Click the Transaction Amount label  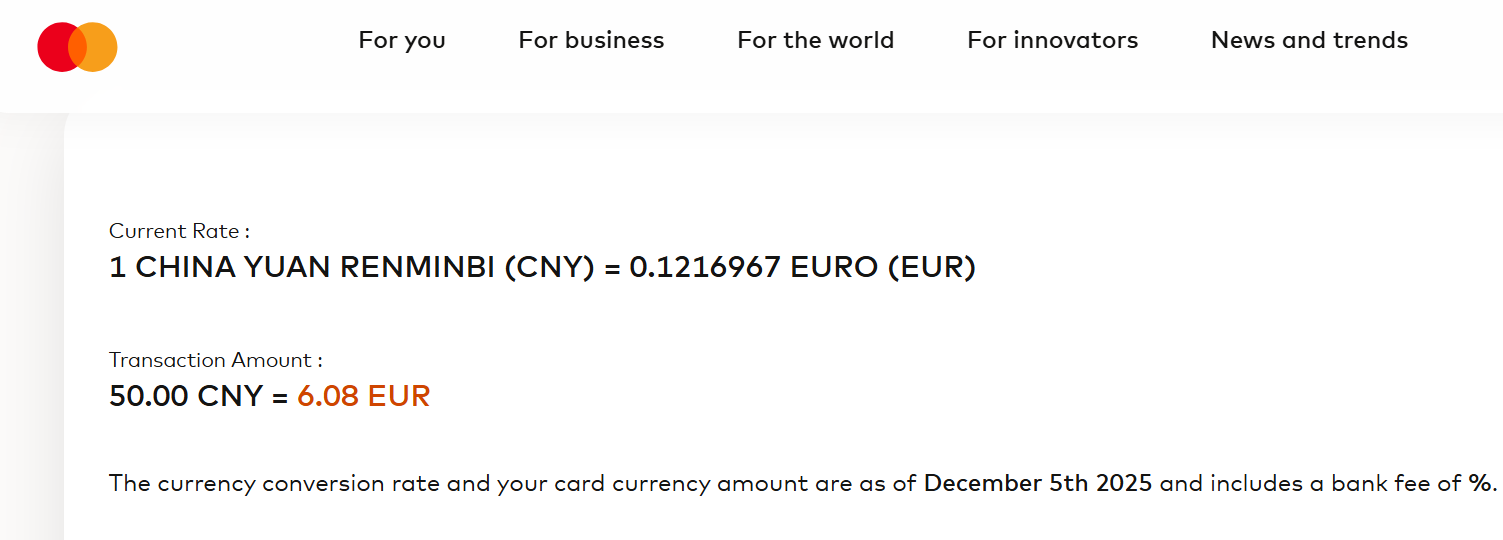click(216, 360)
